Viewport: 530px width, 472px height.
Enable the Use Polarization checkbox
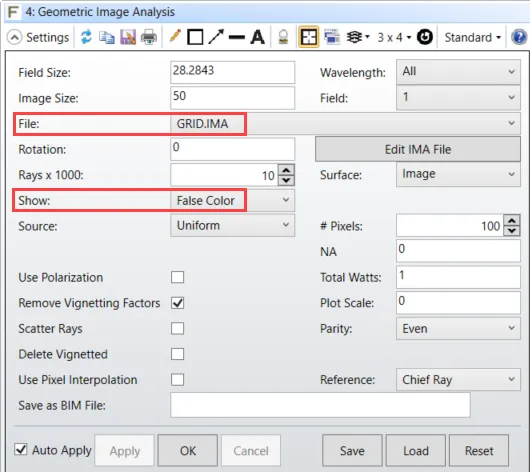tap(177, 277)
